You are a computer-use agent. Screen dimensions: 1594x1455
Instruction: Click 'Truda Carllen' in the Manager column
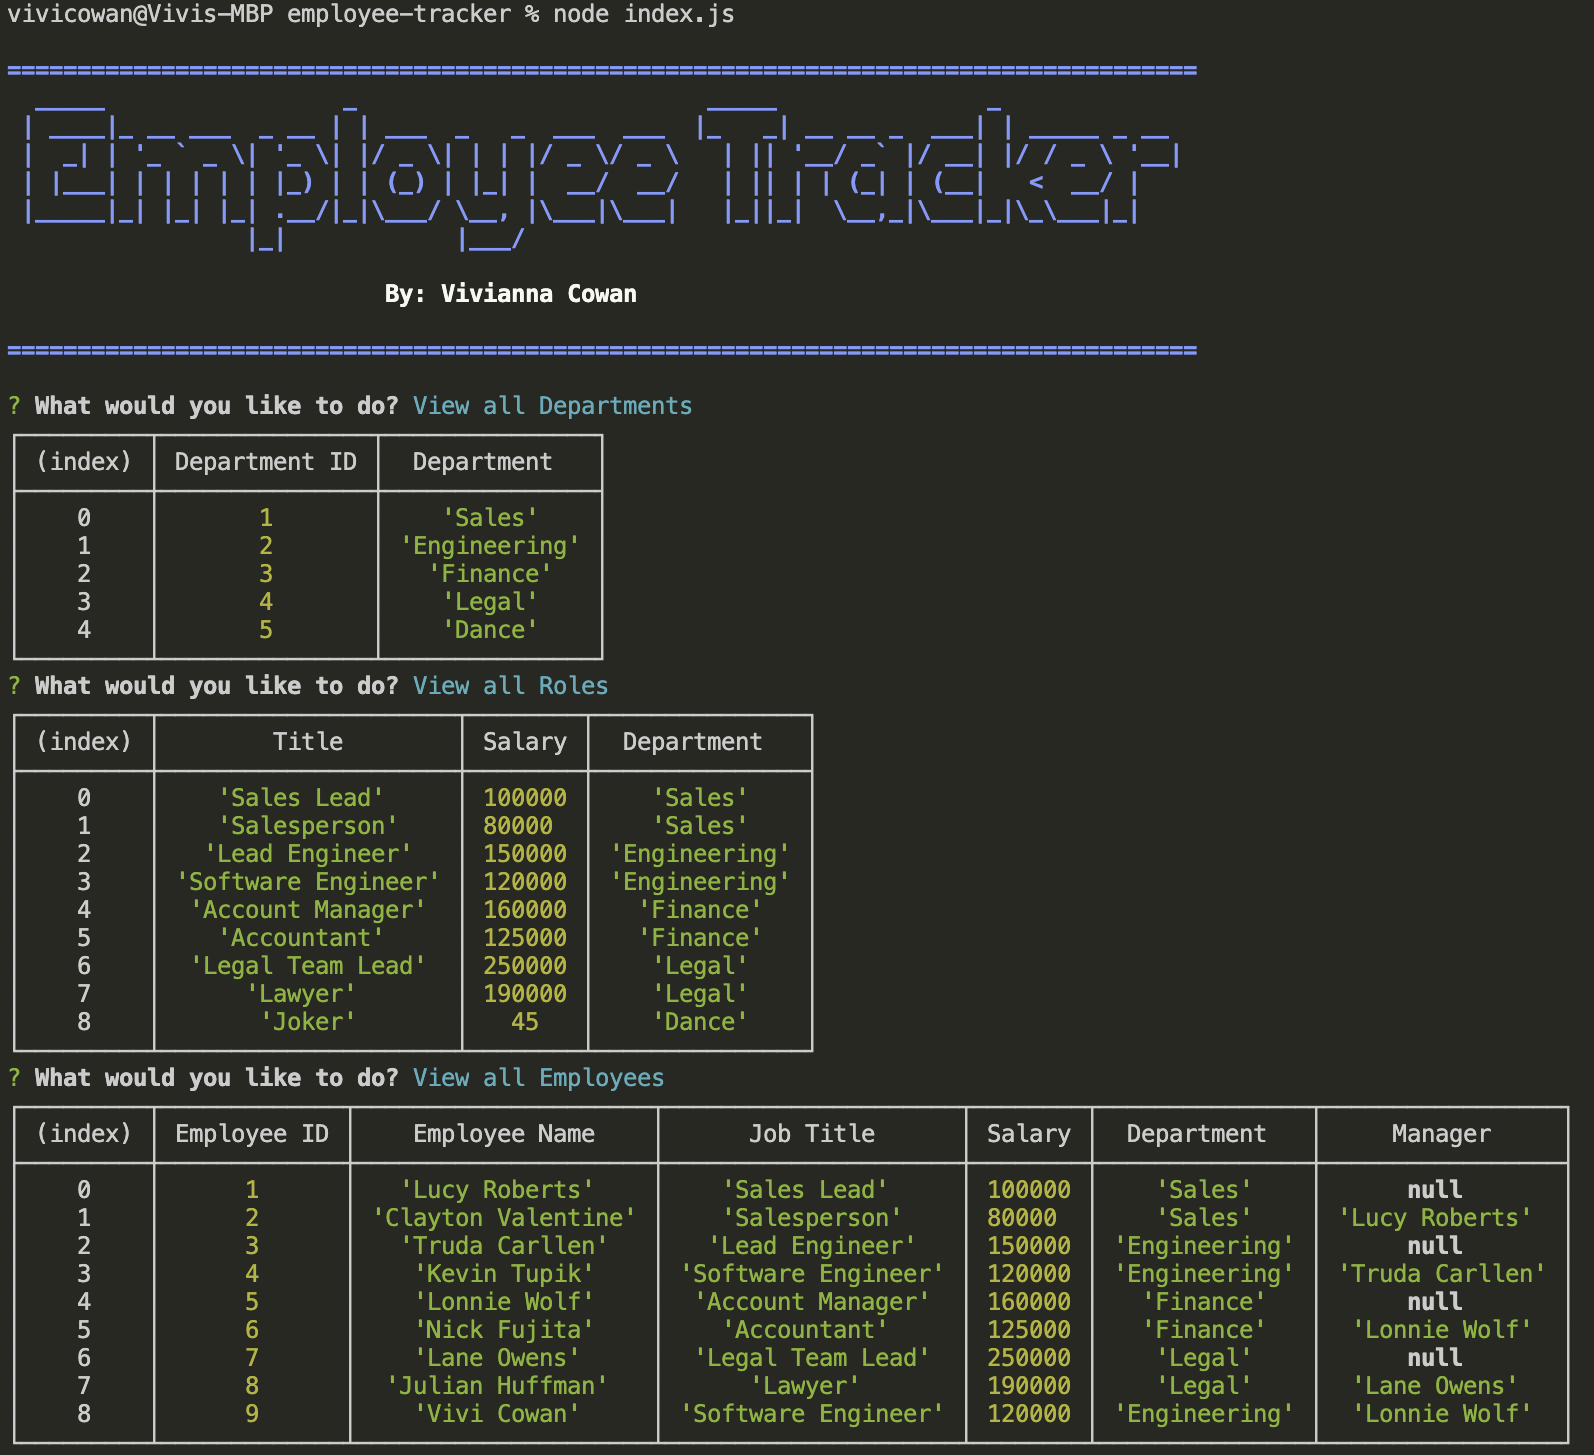(1442, 1274)
